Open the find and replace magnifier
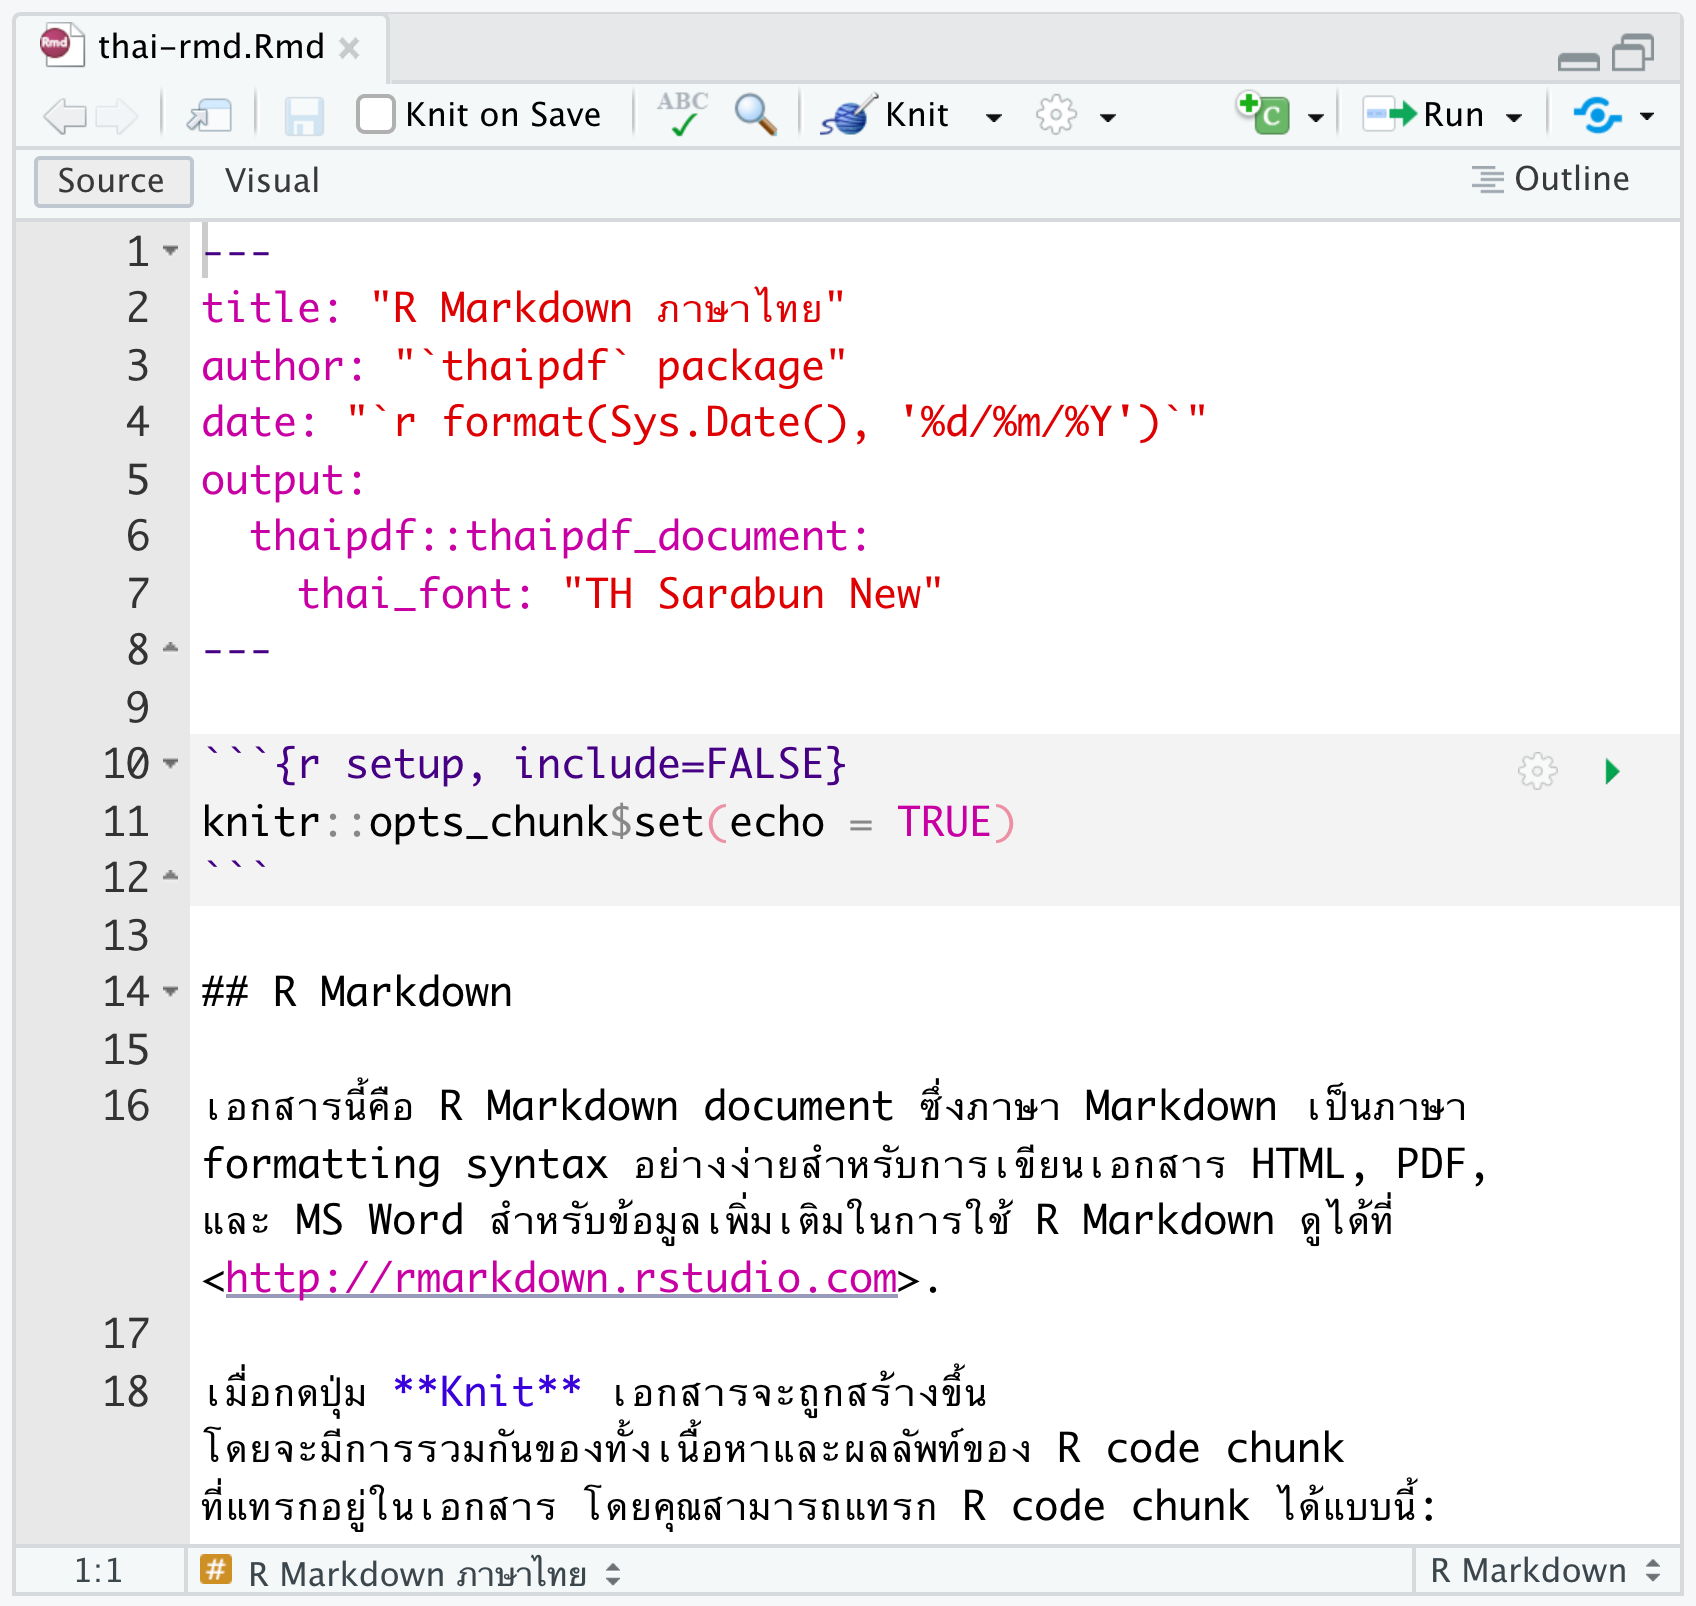 click(x=755, y=115)
